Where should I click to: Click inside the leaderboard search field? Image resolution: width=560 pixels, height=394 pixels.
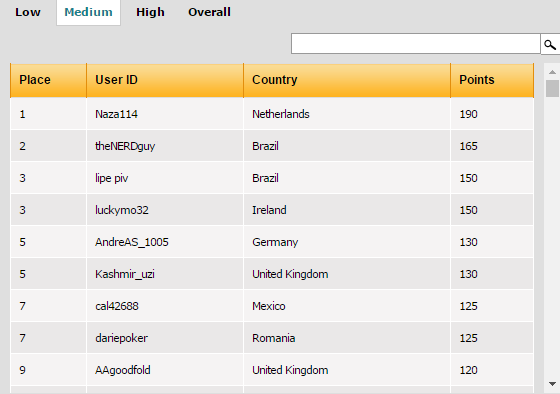click(416, 44)
